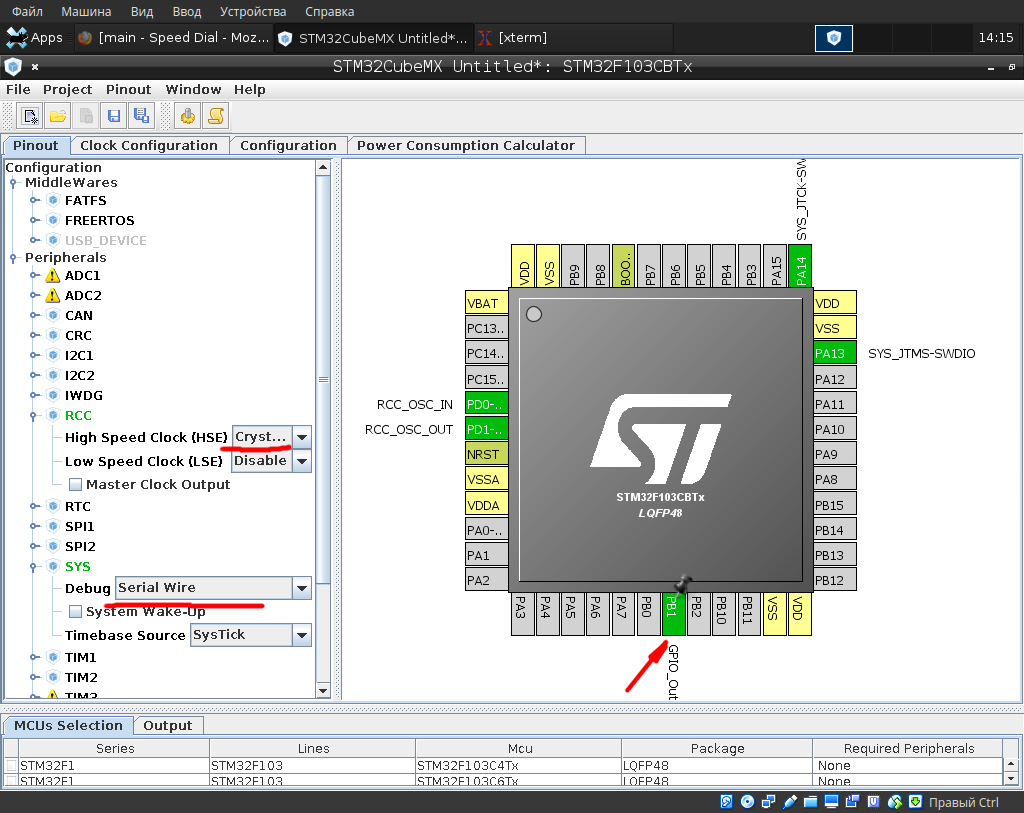
Task: Open the Pinout menu
Action: pyautogui.click(x=129, y=89)
